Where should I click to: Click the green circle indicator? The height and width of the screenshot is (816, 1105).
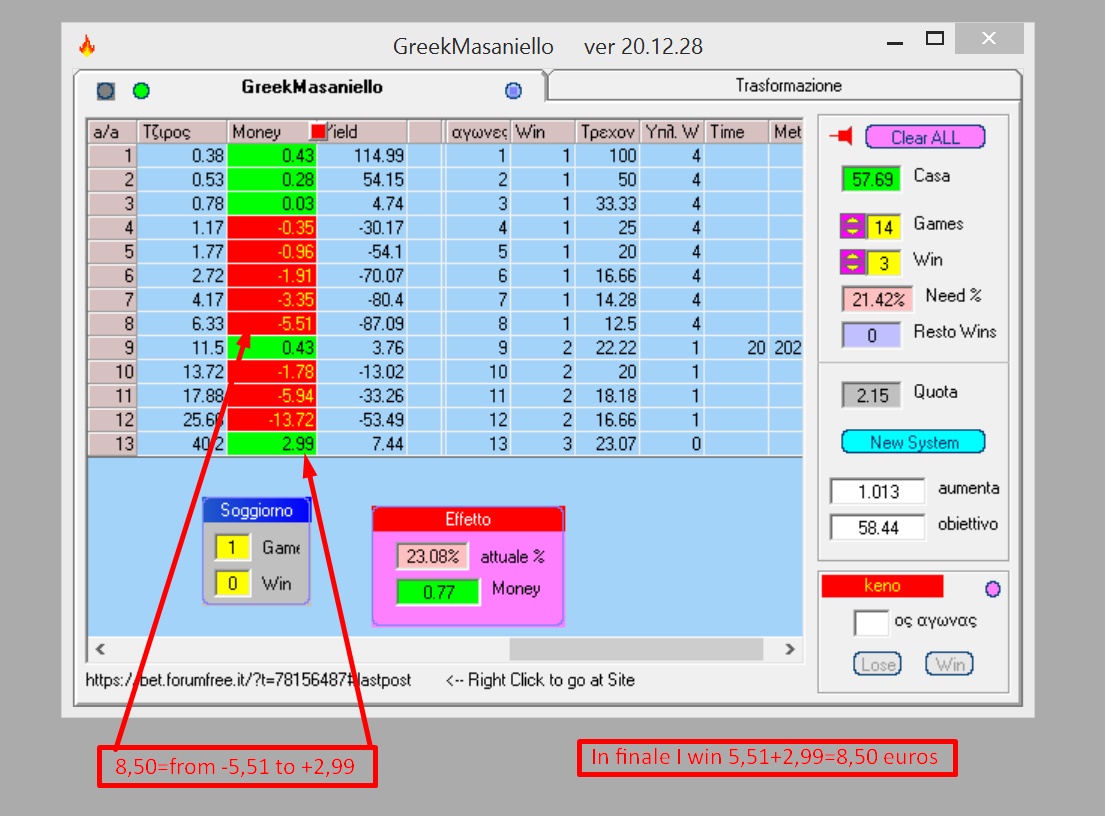(x=142, y=90)
